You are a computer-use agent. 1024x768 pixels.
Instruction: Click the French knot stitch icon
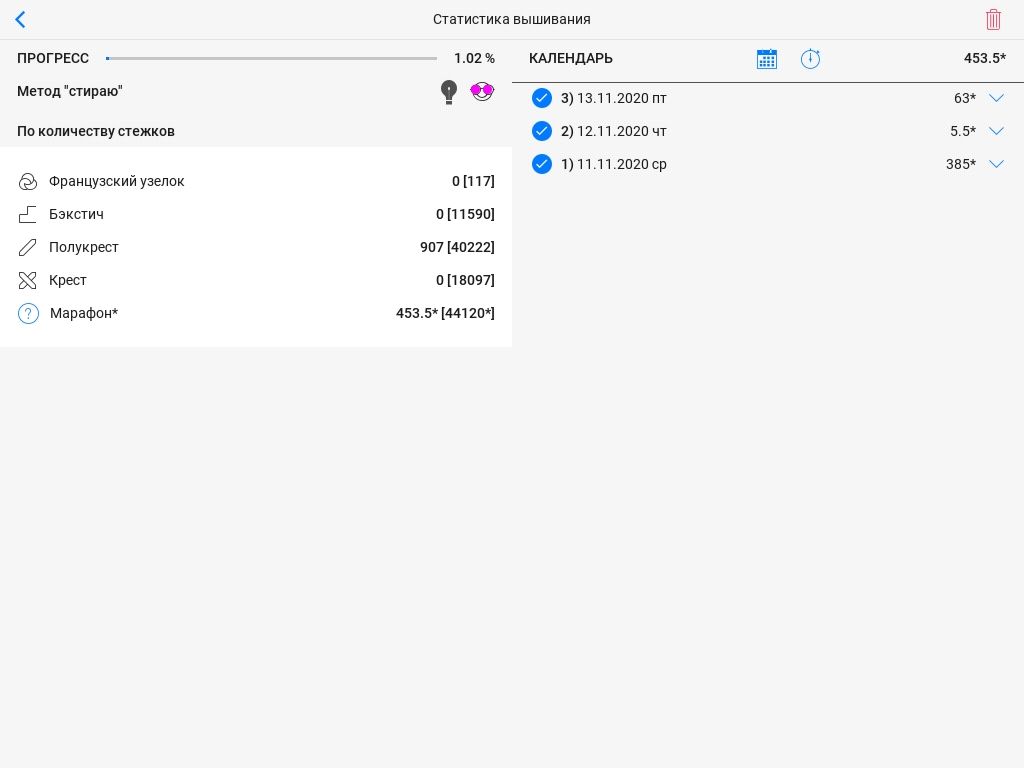tap(28, 181)
